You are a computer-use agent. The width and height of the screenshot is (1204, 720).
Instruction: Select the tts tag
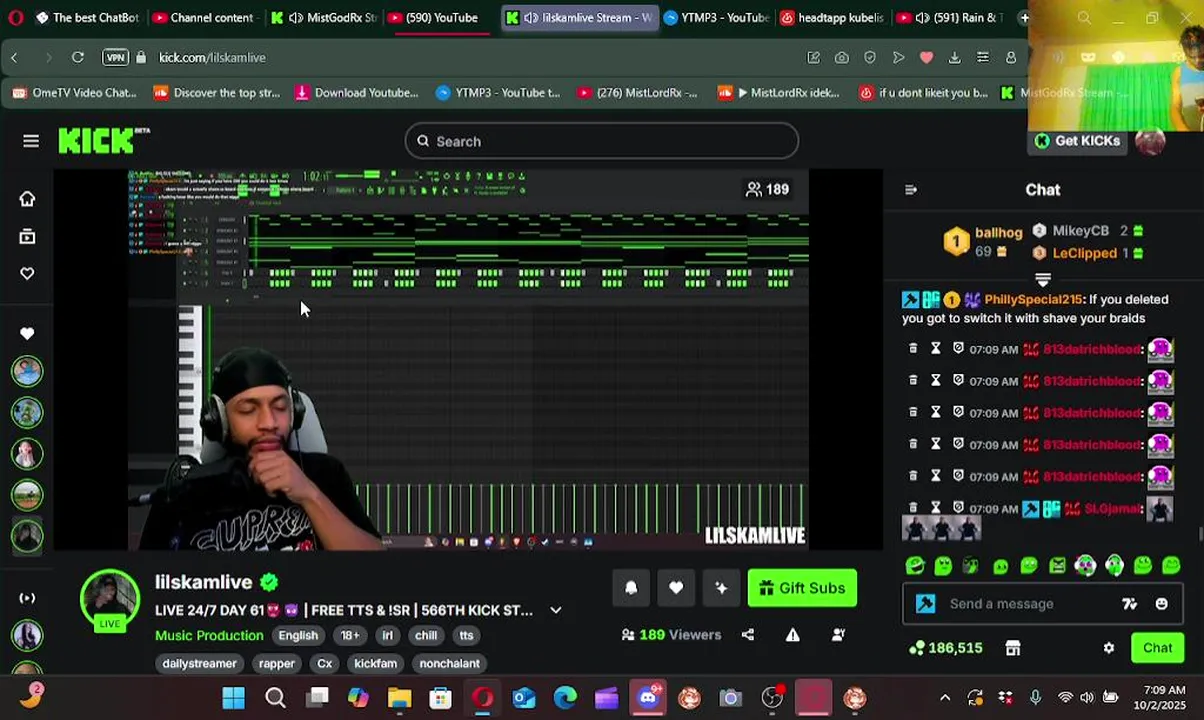(x=466, y=635)
